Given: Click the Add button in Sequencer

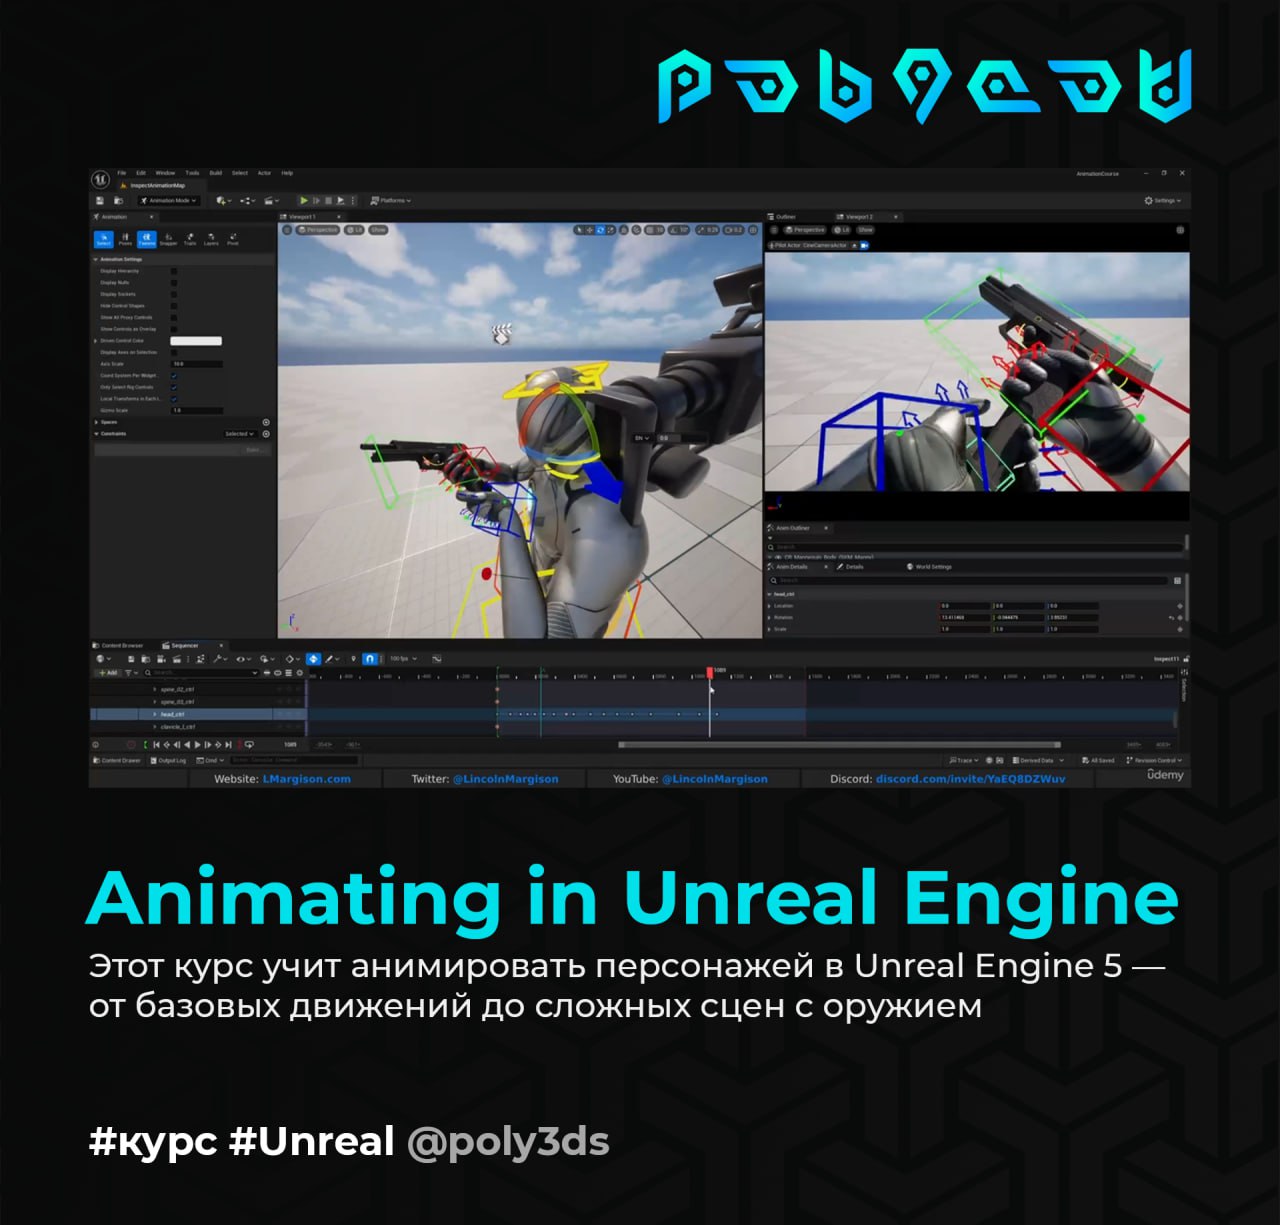Looking at the screenshot, I should pos(107,673).
